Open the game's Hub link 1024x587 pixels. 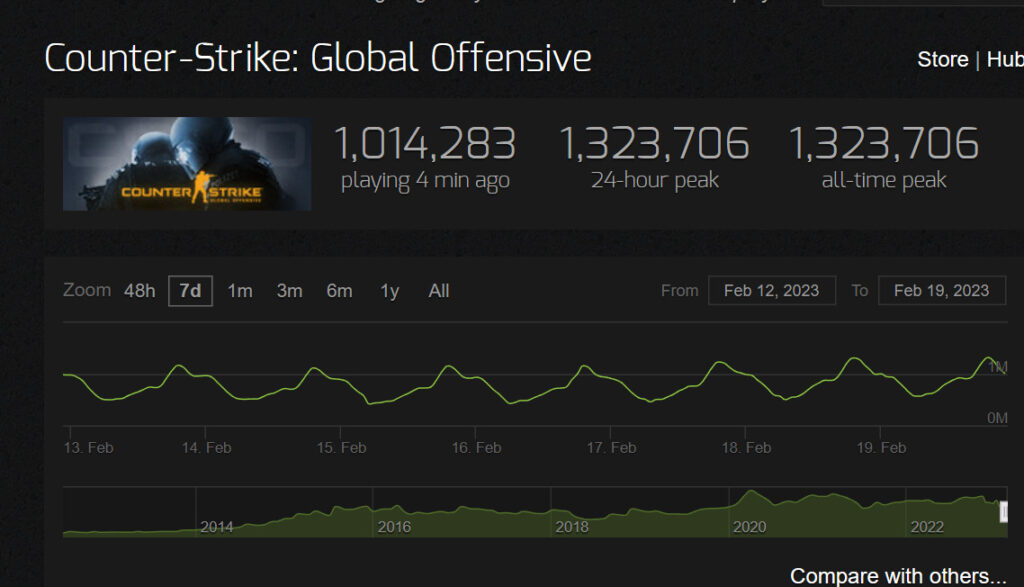tap(1009, 59)
